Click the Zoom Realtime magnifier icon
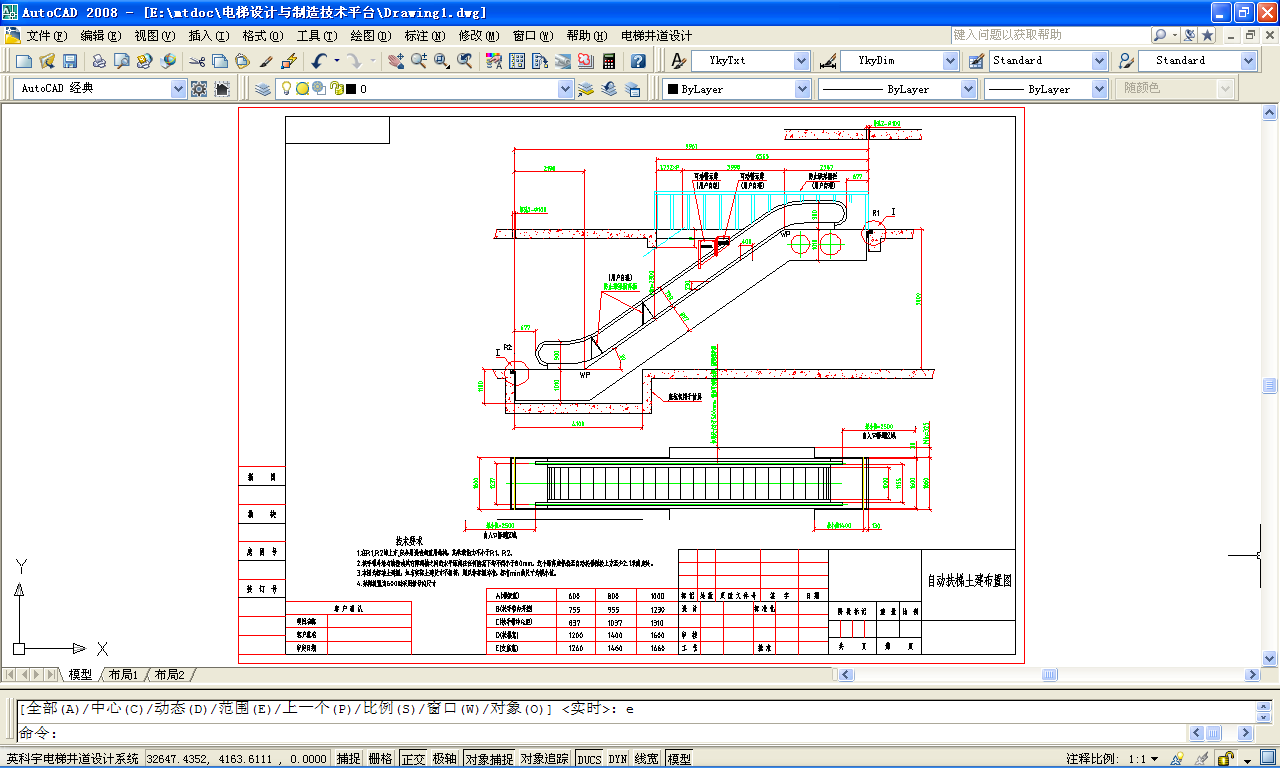Viewport: 1280px width, 768px height. (x=418, y=61)
